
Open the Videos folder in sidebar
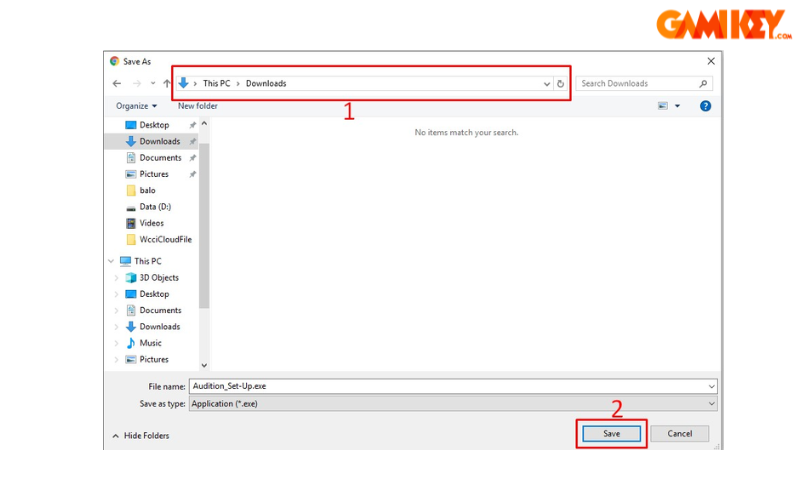pos(151,223)
